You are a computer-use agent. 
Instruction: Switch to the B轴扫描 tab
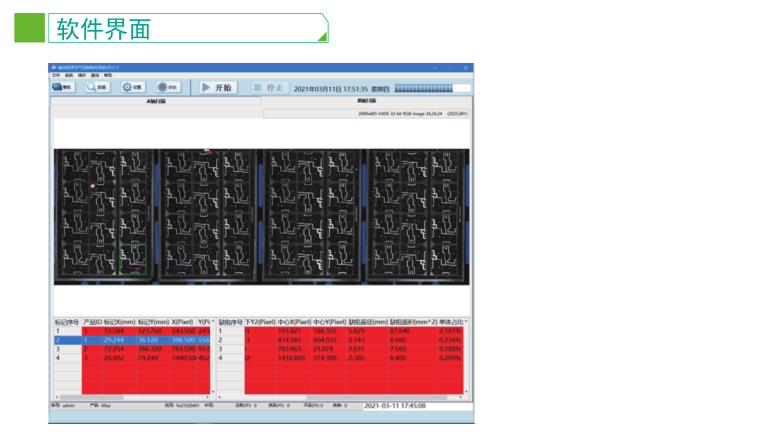(366, 101)
